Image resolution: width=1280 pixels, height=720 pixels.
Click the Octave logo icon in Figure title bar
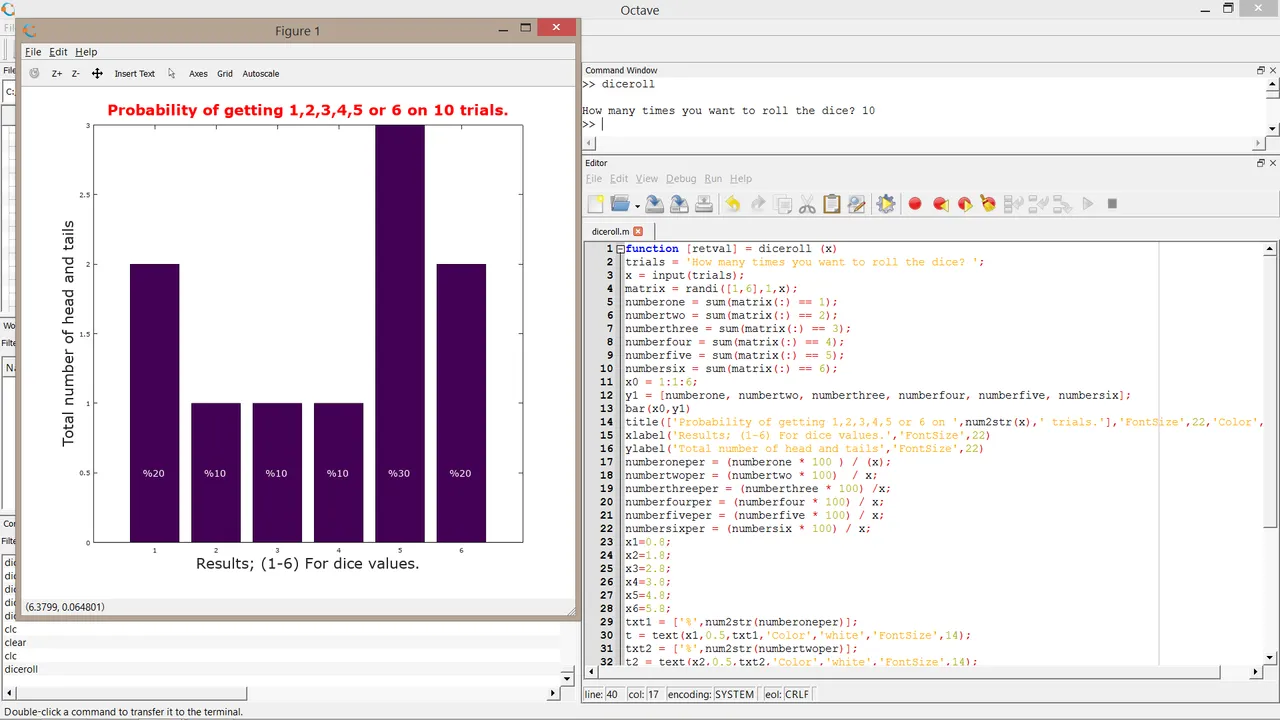pyautogui.click(x=29, y=31)
